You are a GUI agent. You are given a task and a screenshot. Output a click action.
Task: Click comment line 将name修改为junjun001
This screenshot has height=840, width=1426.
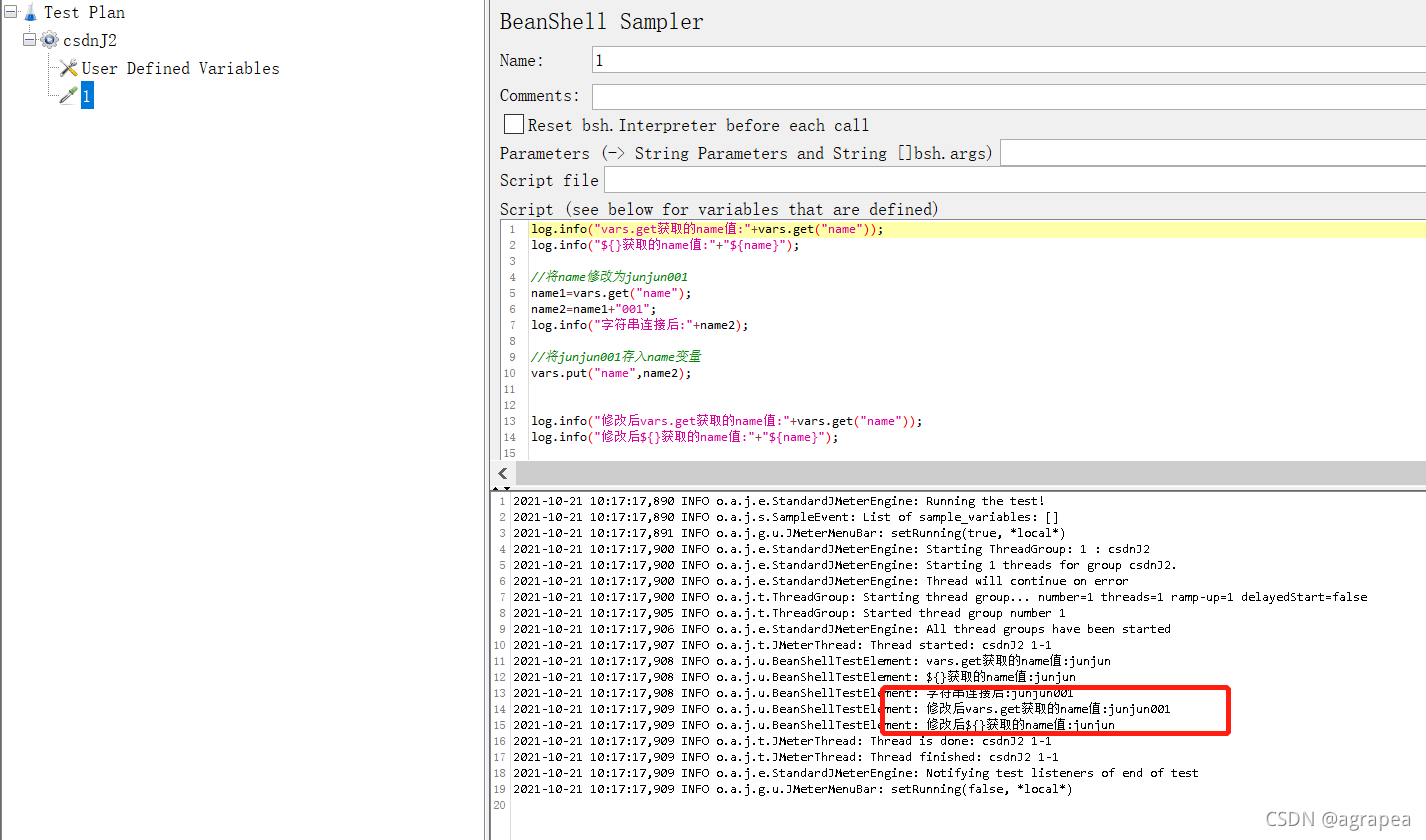[x=609, y=277]
